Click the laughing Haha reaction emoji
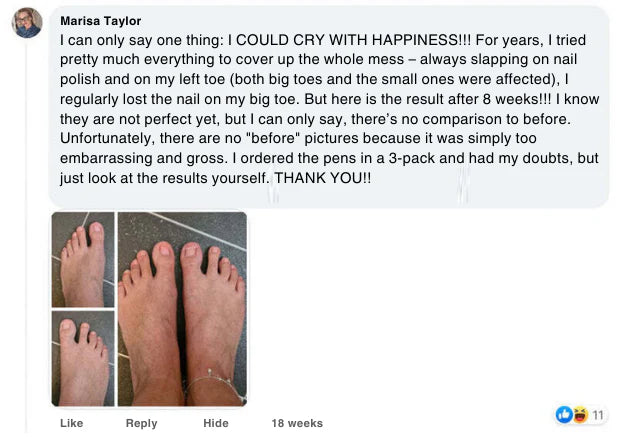The width and height of the screenshot is (618, 439). point(578,415)
